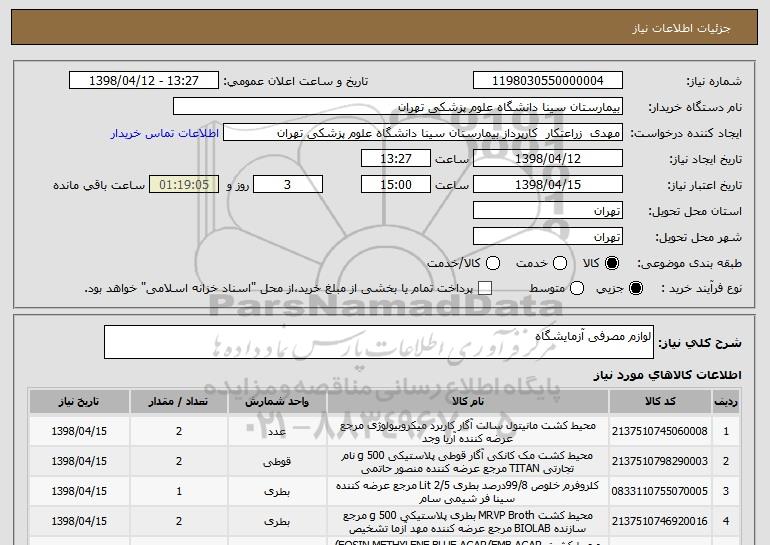Click the تاریخ نیاز column header
770x545 pixels.
click(x=79, y=402)
